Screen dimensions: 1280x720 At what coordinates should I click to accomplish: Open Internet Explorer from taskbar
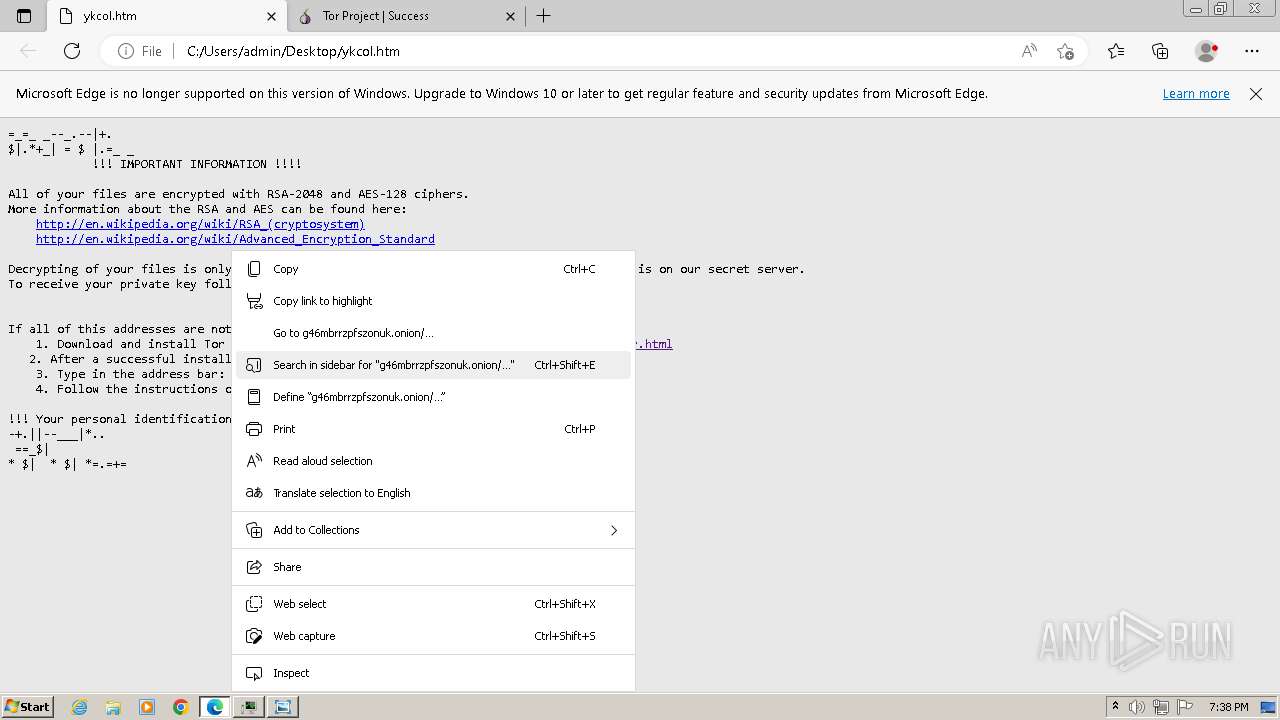tap(80, 707)
